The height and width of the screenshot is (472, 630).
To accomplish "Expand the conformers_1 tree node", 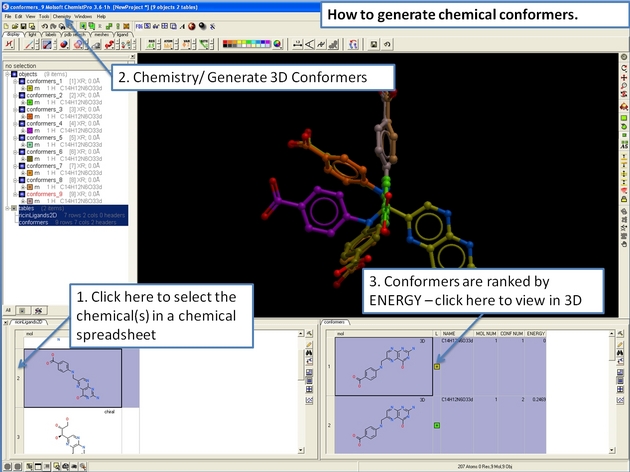I will (13, 81).
